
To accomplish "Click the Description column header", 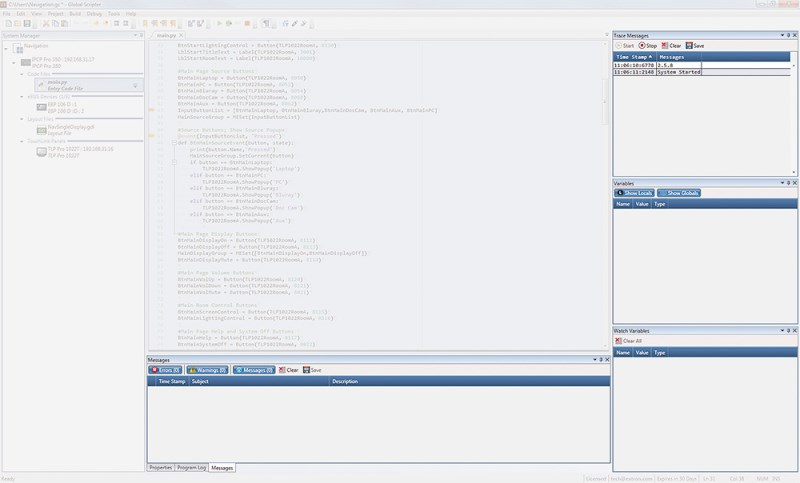I will click(x=469, y=381).
